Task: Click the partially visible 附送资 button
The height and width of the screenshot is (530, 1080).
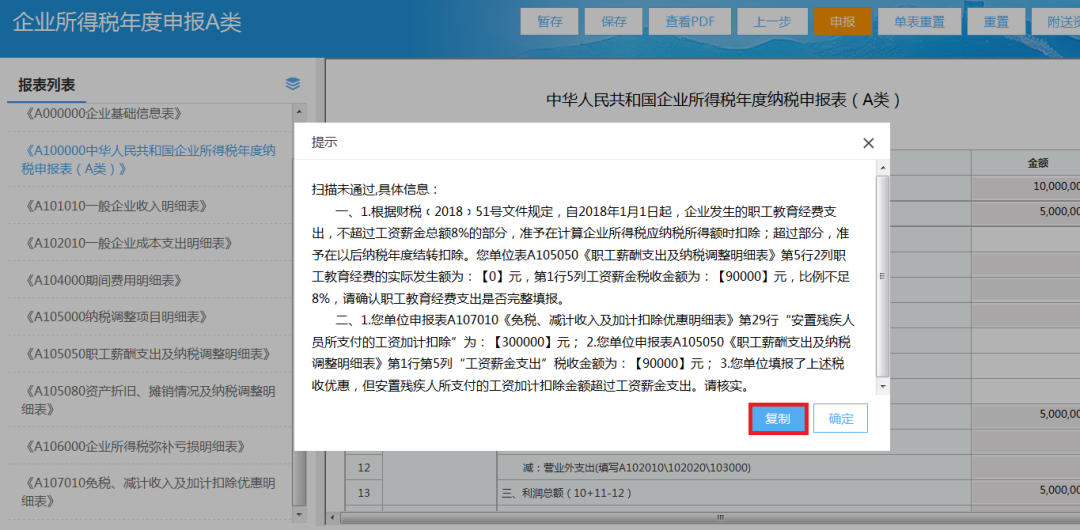Action: click(1056, 21)
